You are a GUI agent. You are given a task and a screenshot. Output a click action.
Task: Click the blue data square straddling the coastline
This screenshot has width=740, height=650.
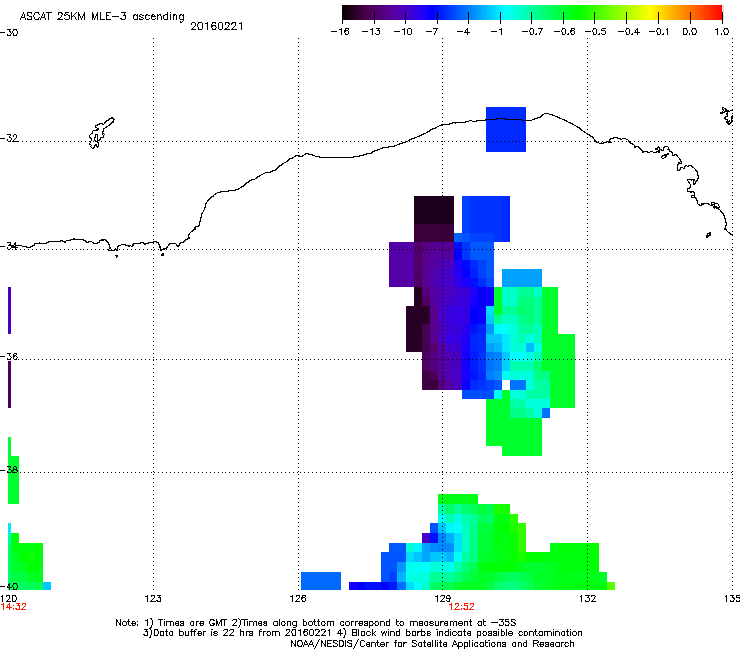coord(506,129)
